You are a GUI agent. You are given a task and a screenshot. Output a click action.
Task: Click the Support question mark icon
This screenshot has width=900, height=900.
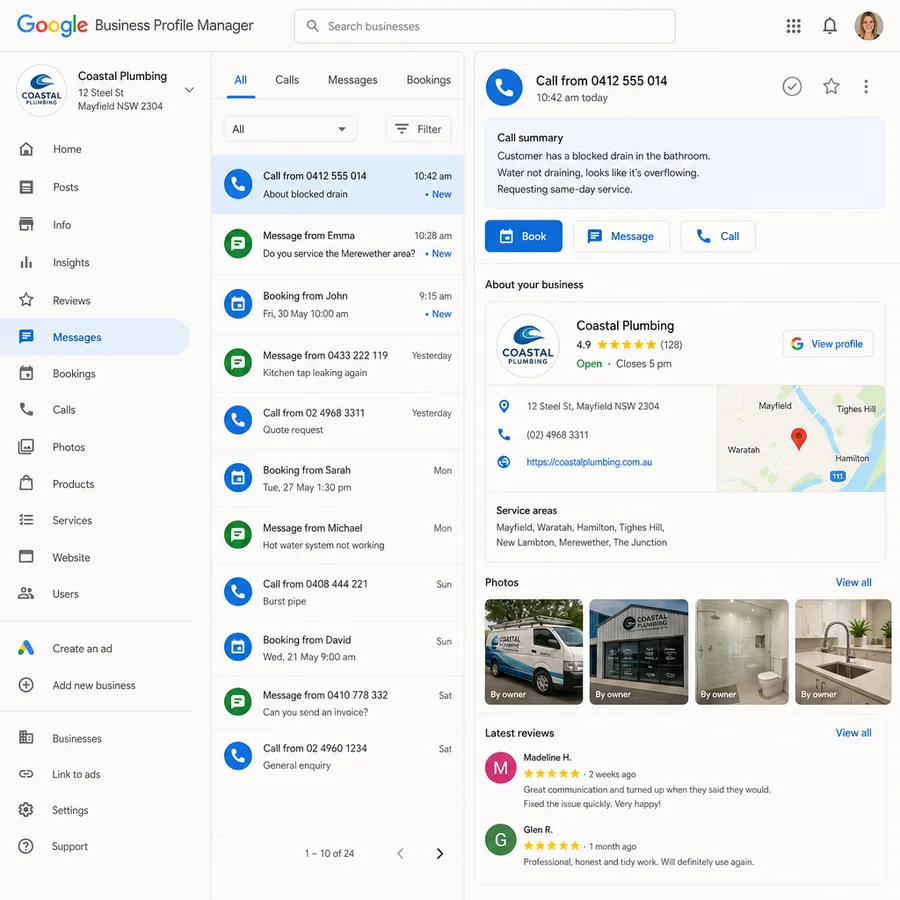pos(26,846)
